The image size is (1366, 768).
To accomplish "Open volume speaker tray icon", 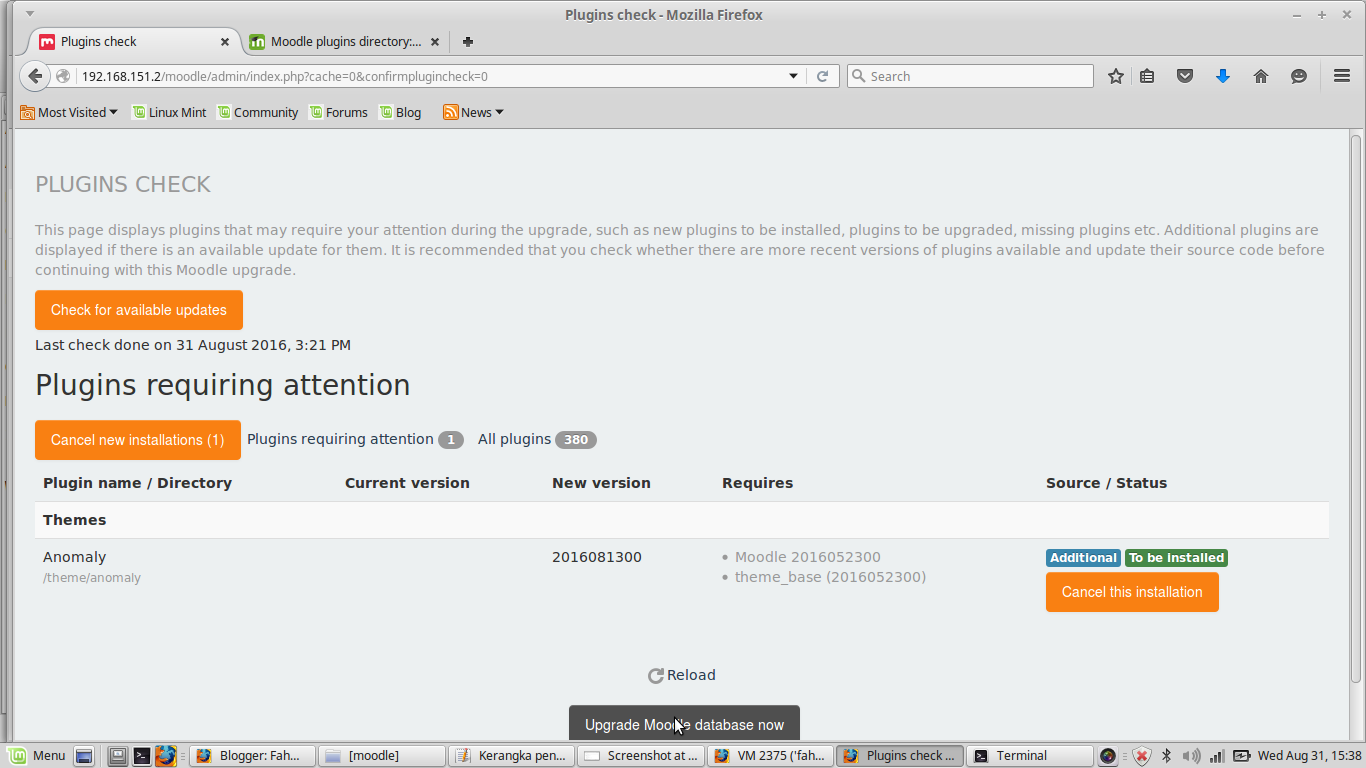I will click(1191, 756).
